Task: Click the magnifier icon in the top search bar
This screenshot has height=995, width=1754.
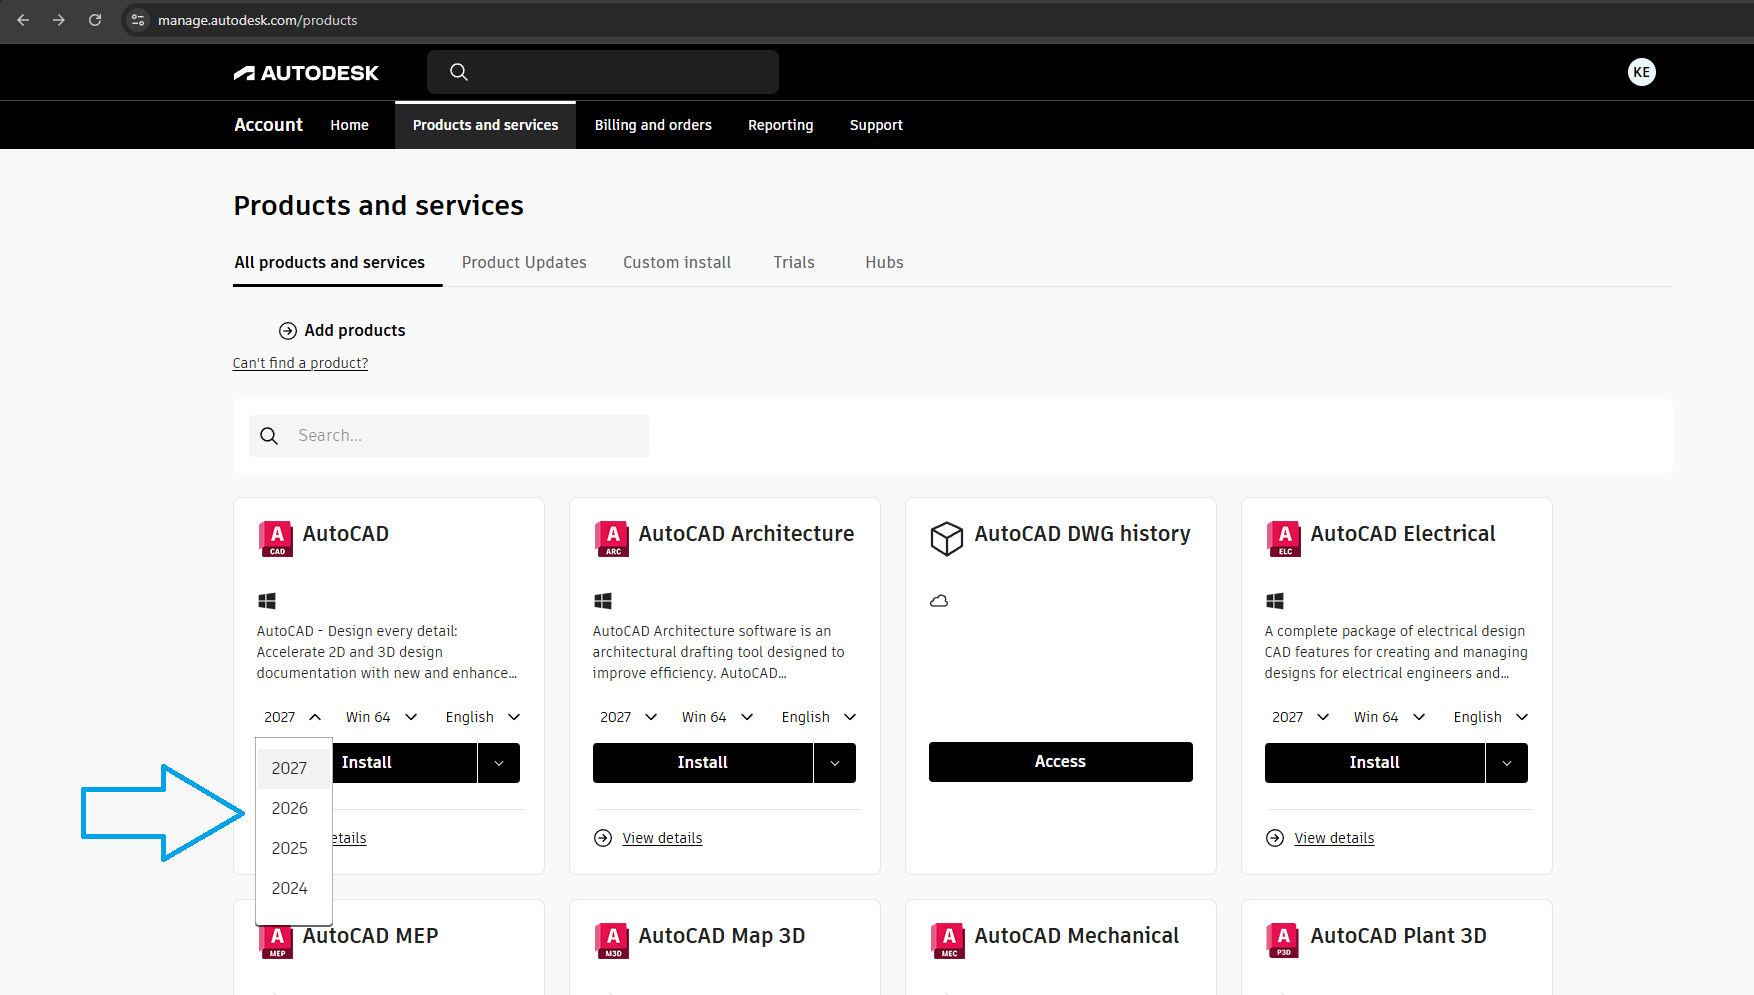Action: pyautogui.click(x=459, y=72)
